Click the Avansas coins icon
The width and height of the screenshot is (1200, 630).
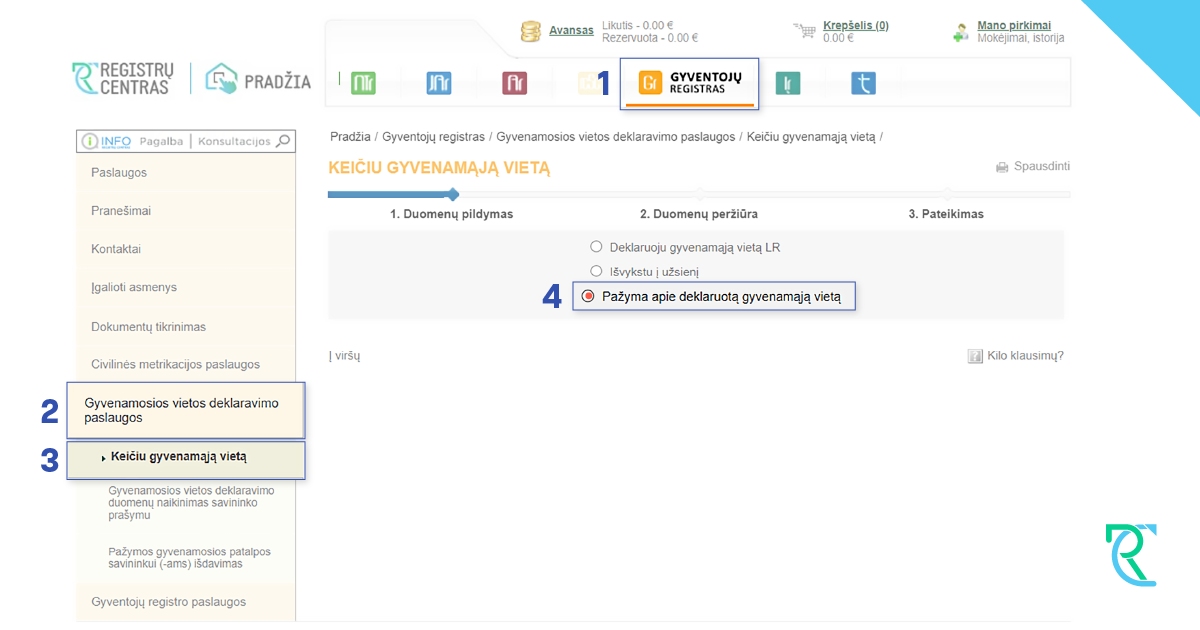click(531, 31)
